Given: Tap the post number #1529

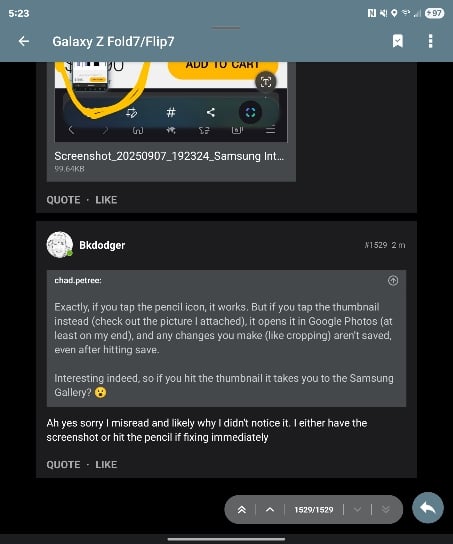Looking at the screenshot, I should coord(376,245).
